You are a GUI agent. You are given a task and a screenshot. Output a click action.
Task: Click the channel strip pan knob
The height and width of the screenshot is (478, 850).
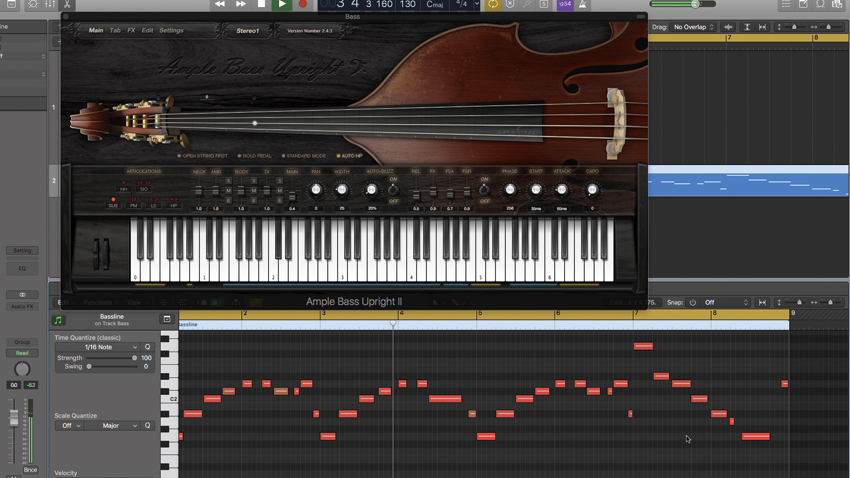pyautogui.click(x=22, y=369)
